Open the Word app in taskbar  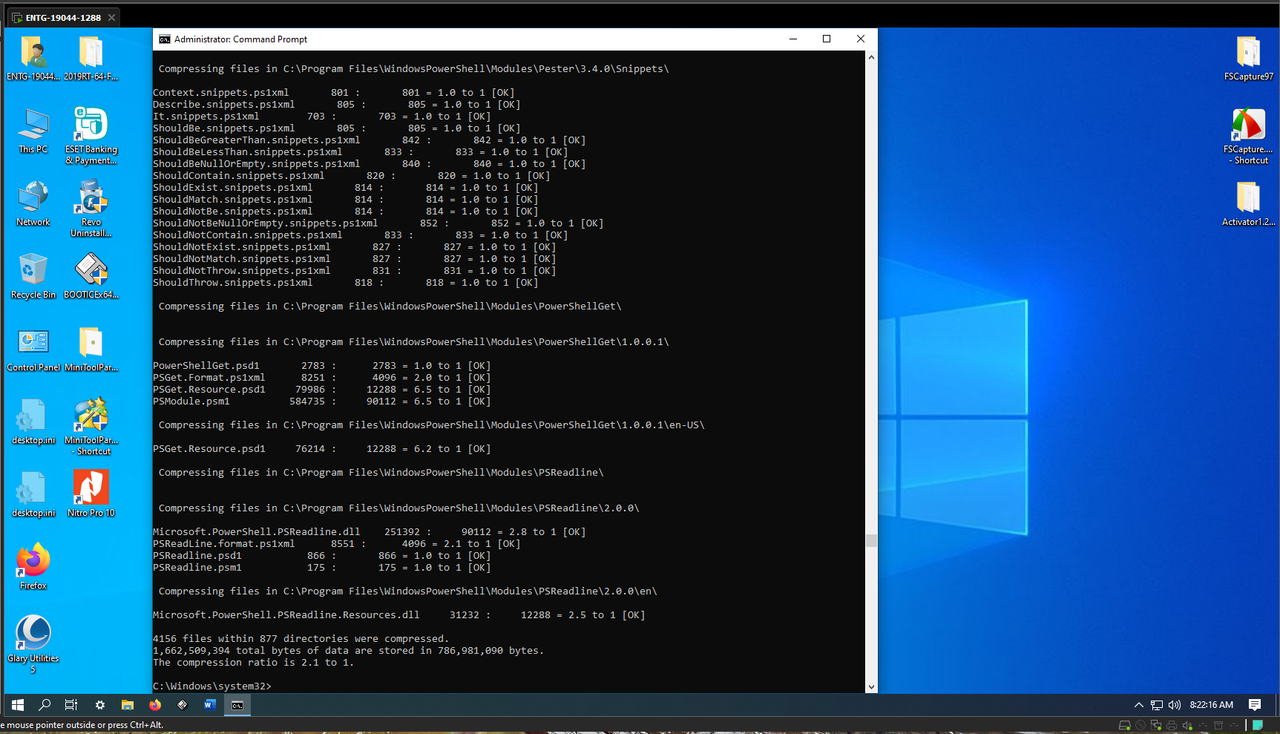[210, 705]
